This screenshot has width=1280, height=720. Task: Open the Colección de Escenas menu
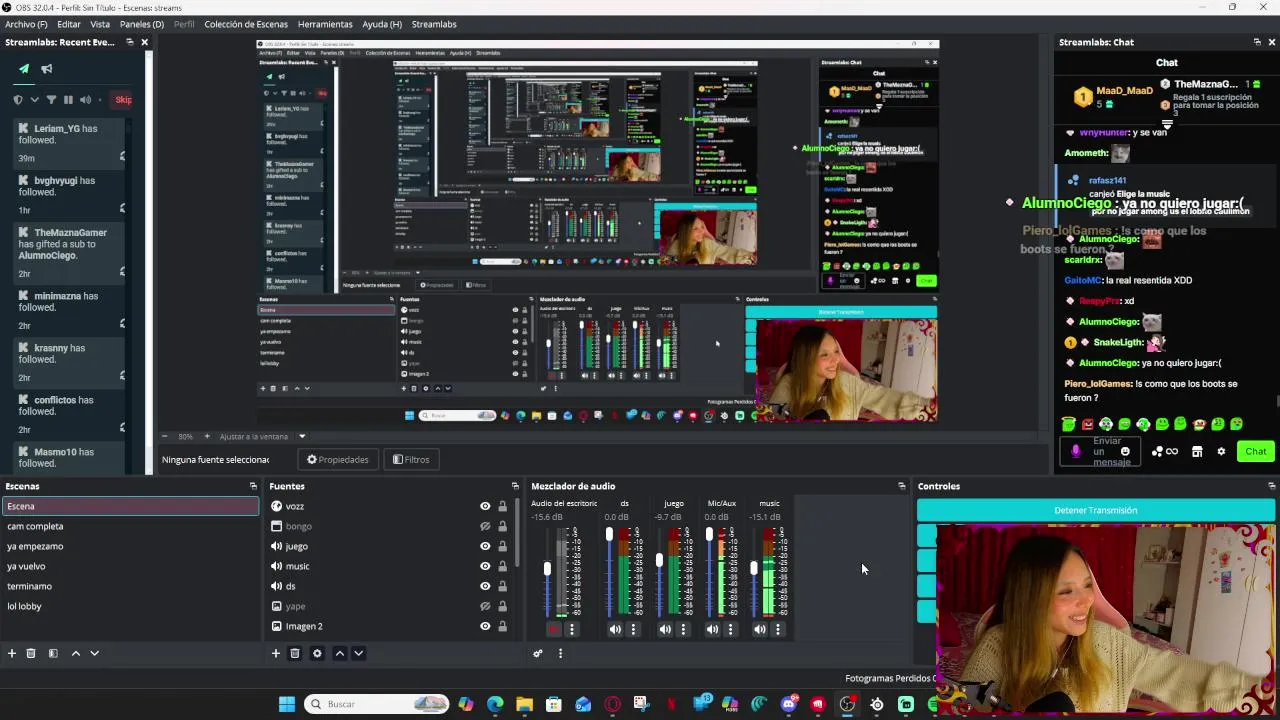tap(246, 24)
